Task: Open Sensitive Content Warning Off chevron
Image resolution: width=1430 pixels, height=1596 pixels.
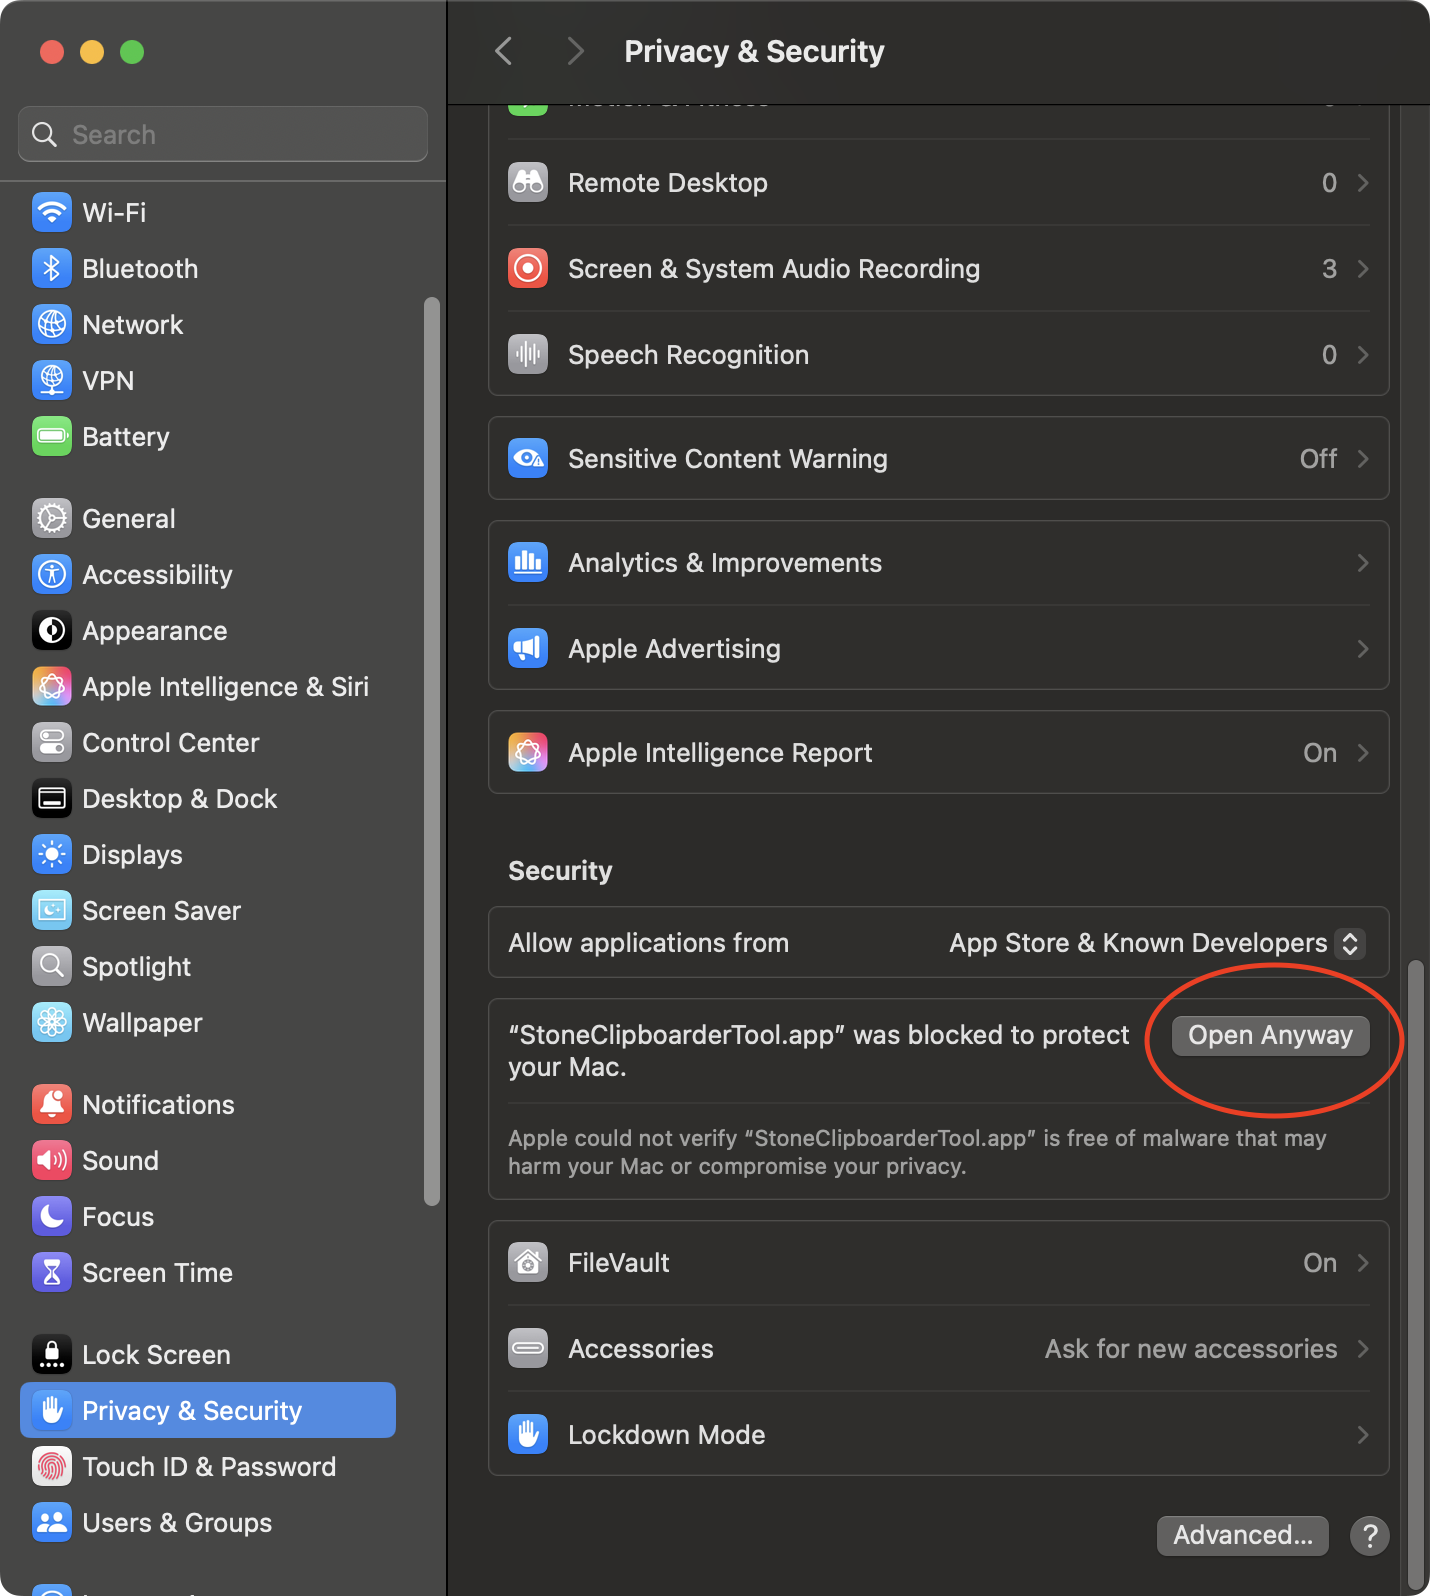Action: (1363, 459)
